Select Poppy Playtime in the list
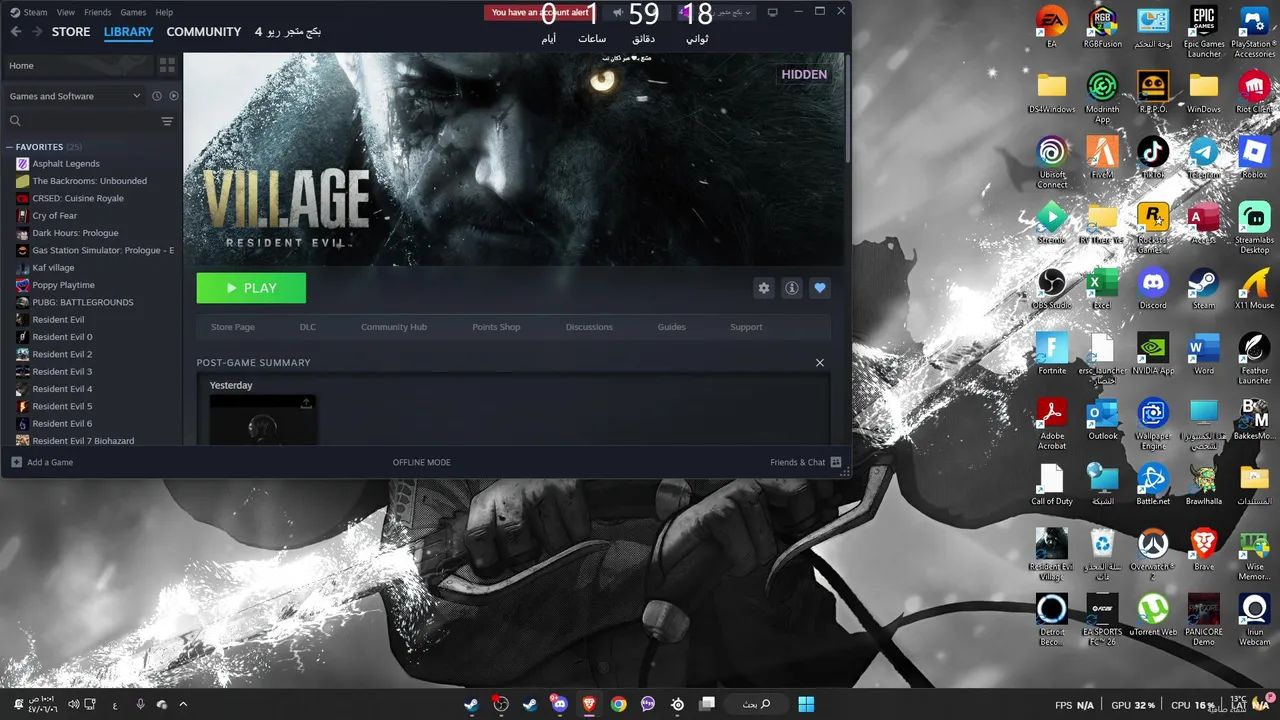The width and height of the screenshot is (1280, 720). coord(64,285)
